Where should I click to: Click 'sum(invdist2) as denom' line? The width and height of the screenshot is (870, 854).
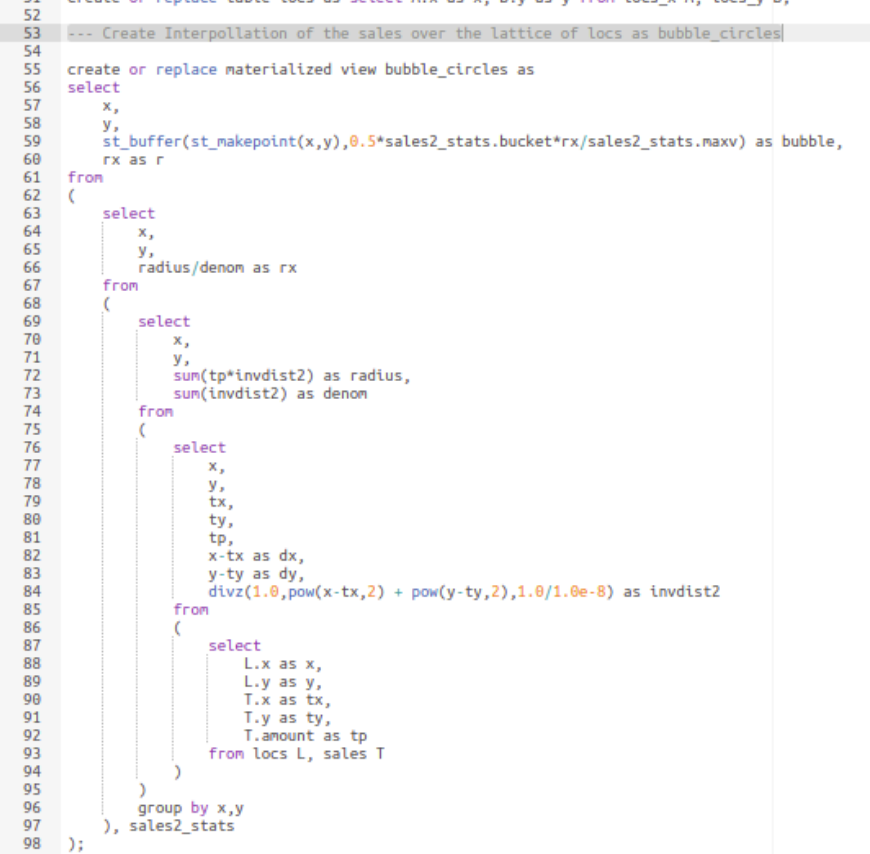269,393
